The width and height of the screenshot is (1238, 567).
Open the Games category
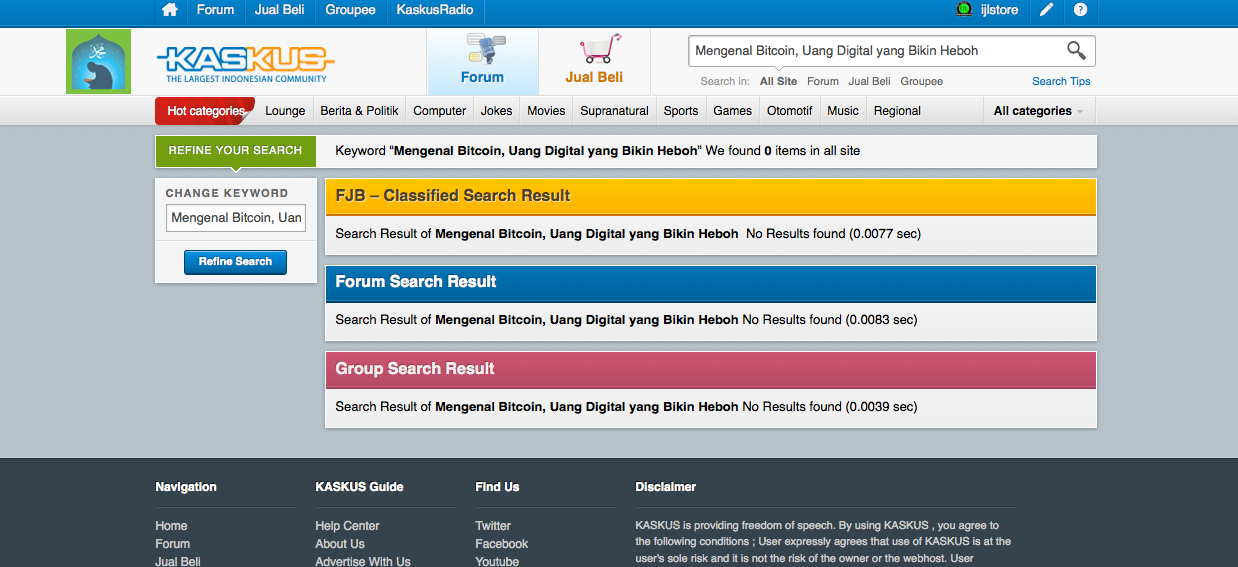(x=732, y=111)
